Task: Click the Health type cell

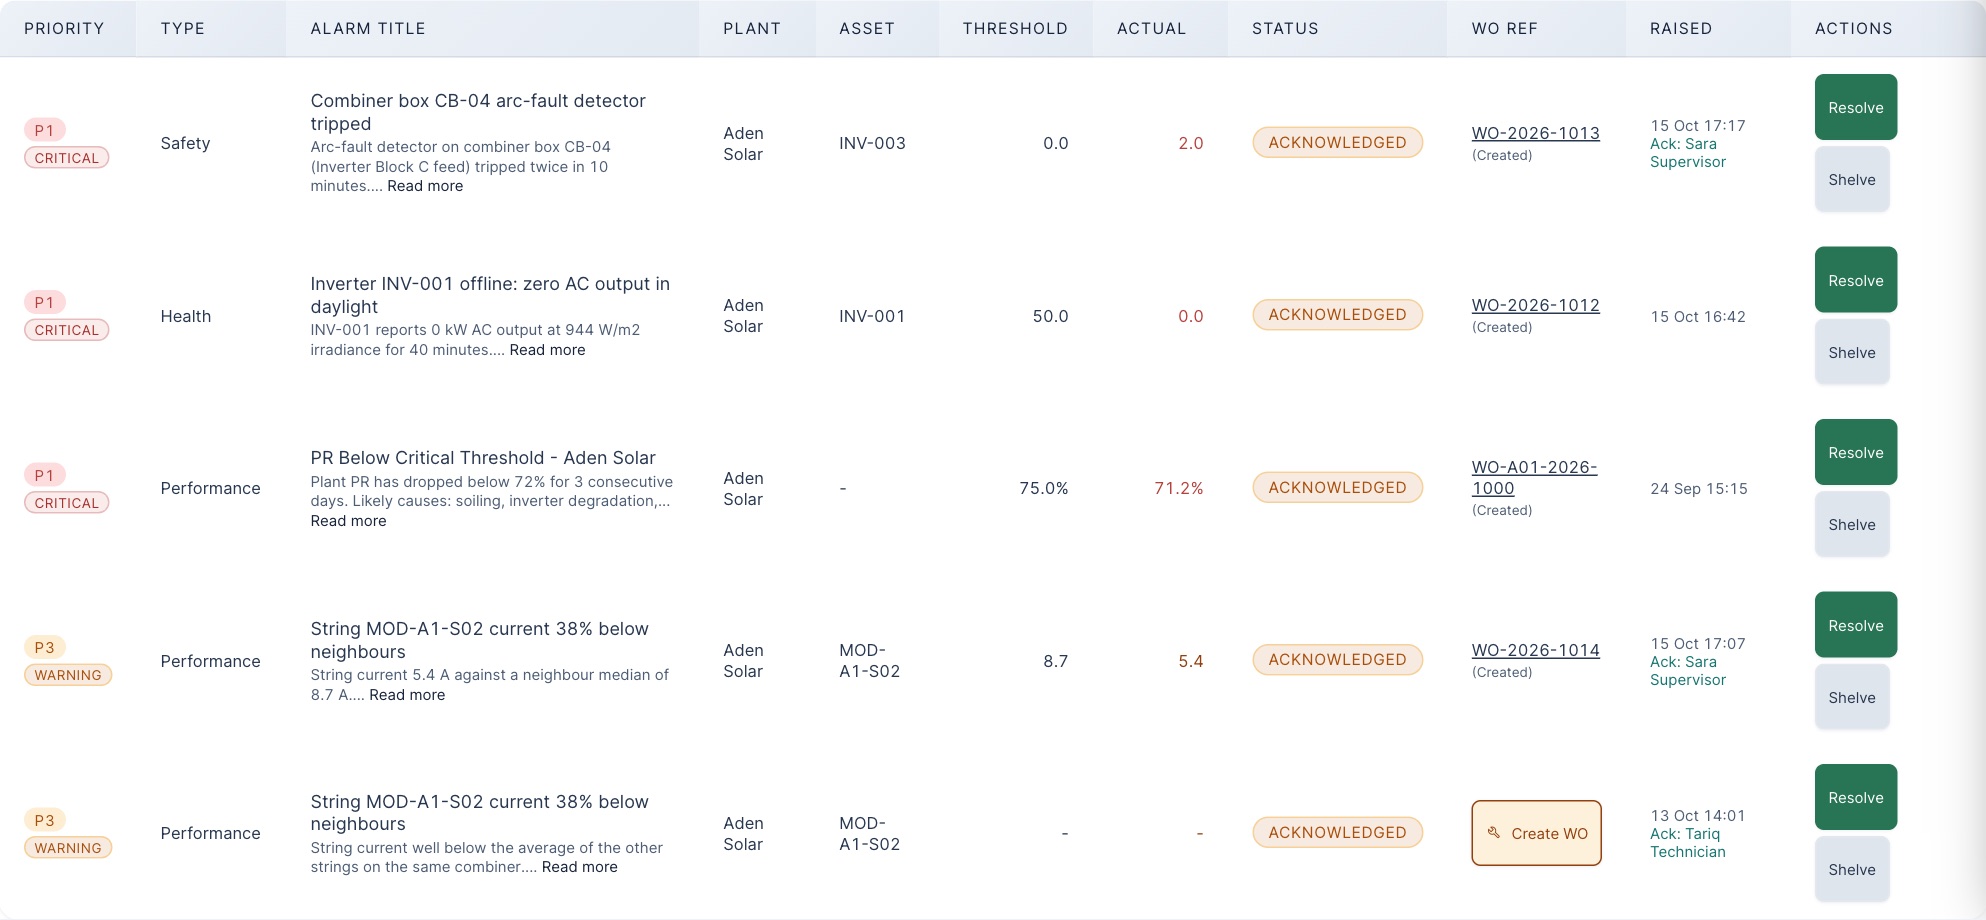Action: coord(185,316)
